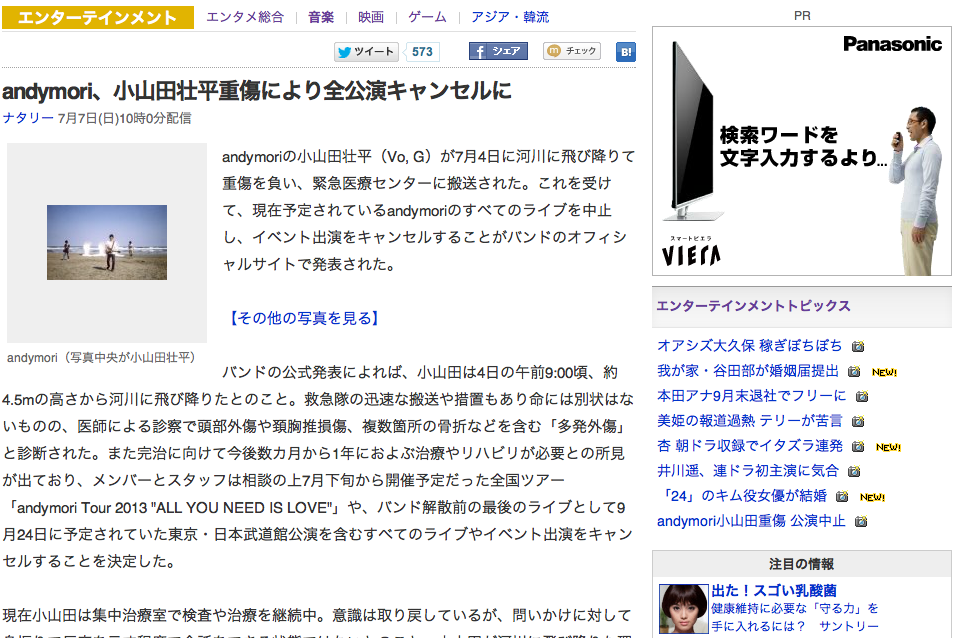Viewport: 969px width, 638px height.
Task: Click camera icon beside 井川遥 topic
Action: click(x=854, y=472)
